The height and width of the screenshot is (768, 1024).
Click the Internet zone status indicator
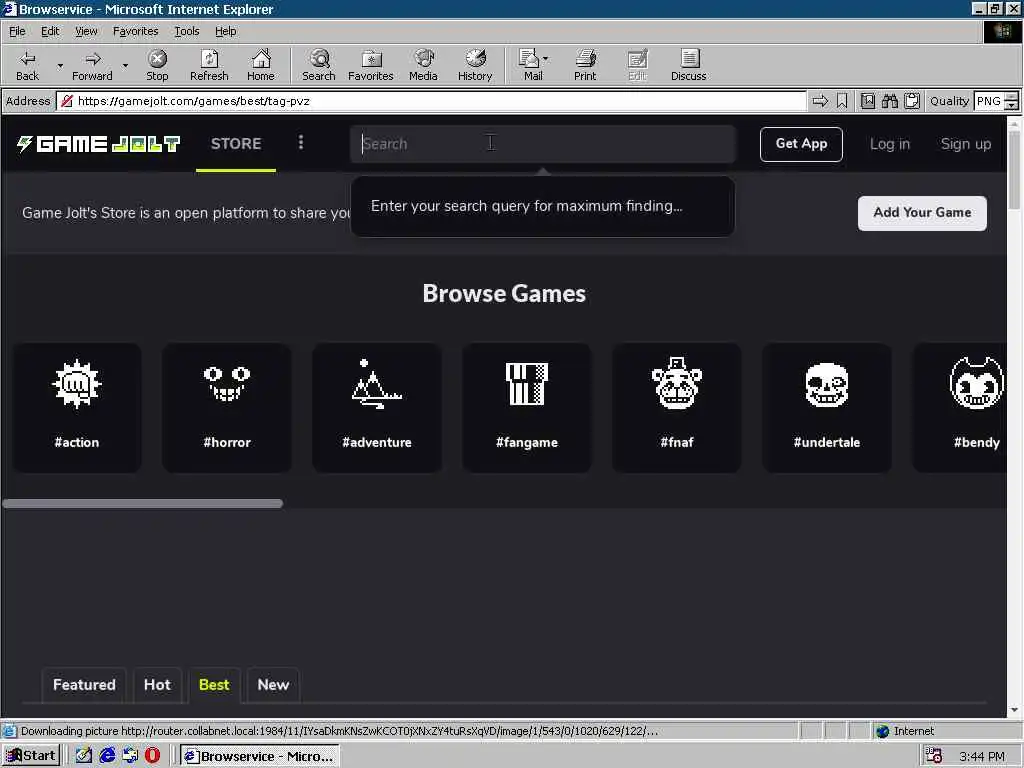[905, 731]
